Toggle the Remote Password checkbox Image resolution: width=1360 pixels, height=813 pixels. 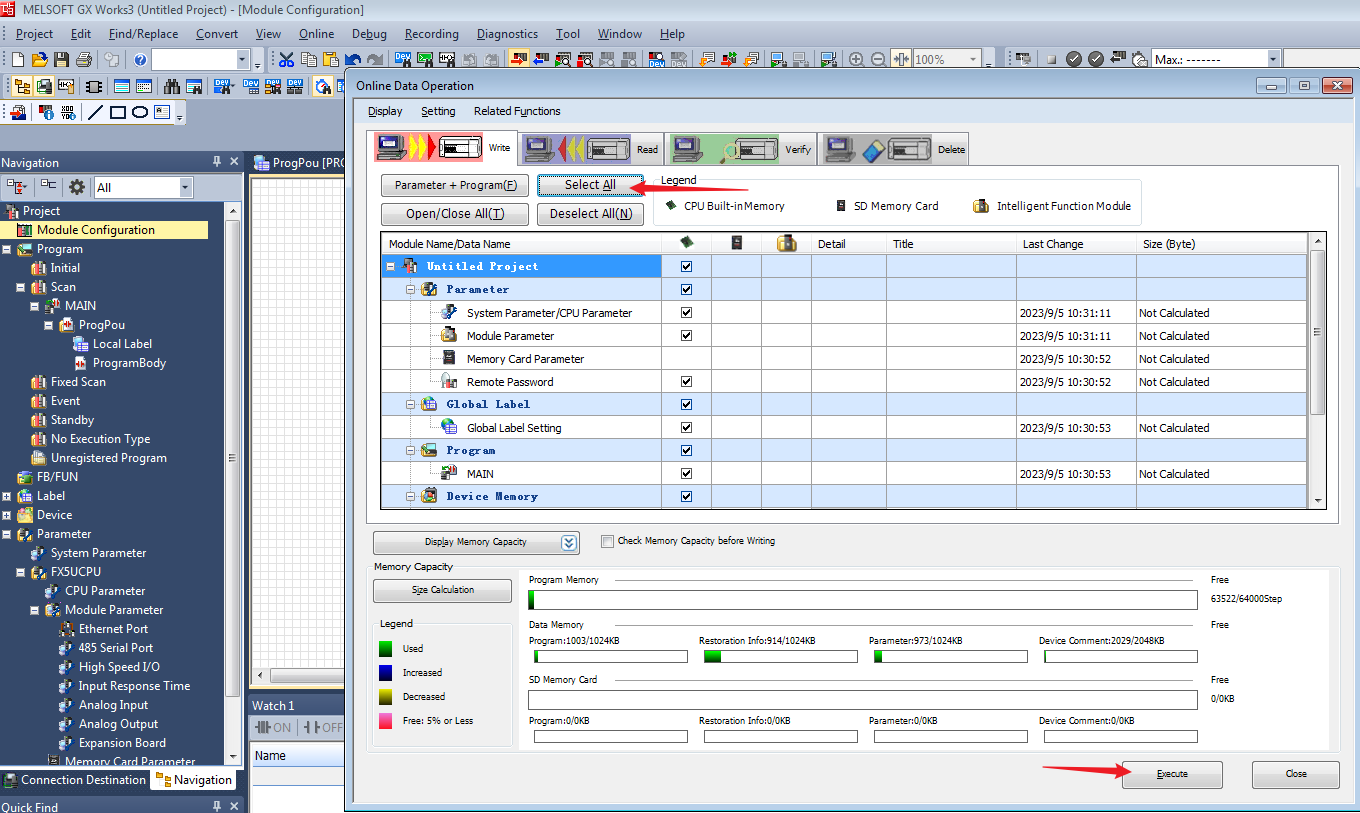point(686,382)
